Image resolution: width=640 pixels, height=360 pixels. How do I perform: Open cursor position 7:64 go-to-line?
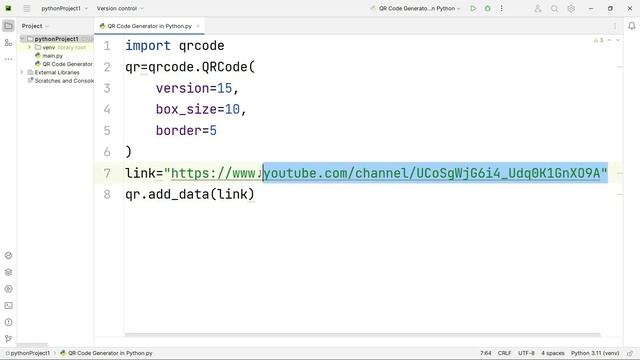click(x=486, y=353)
